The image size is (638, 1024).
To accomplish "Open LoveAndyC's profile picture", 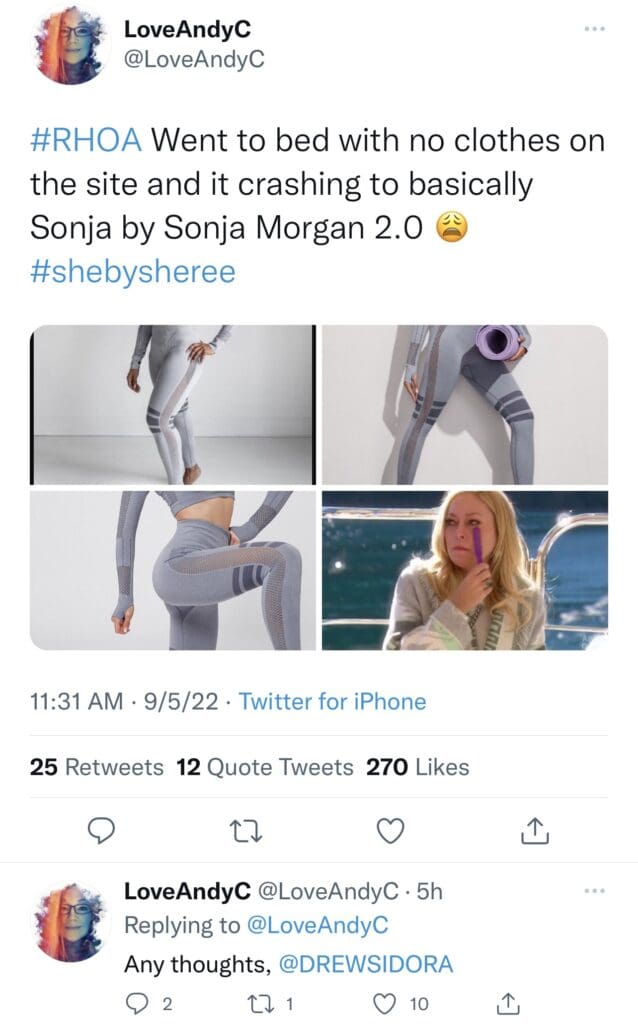I will point(72,48).
